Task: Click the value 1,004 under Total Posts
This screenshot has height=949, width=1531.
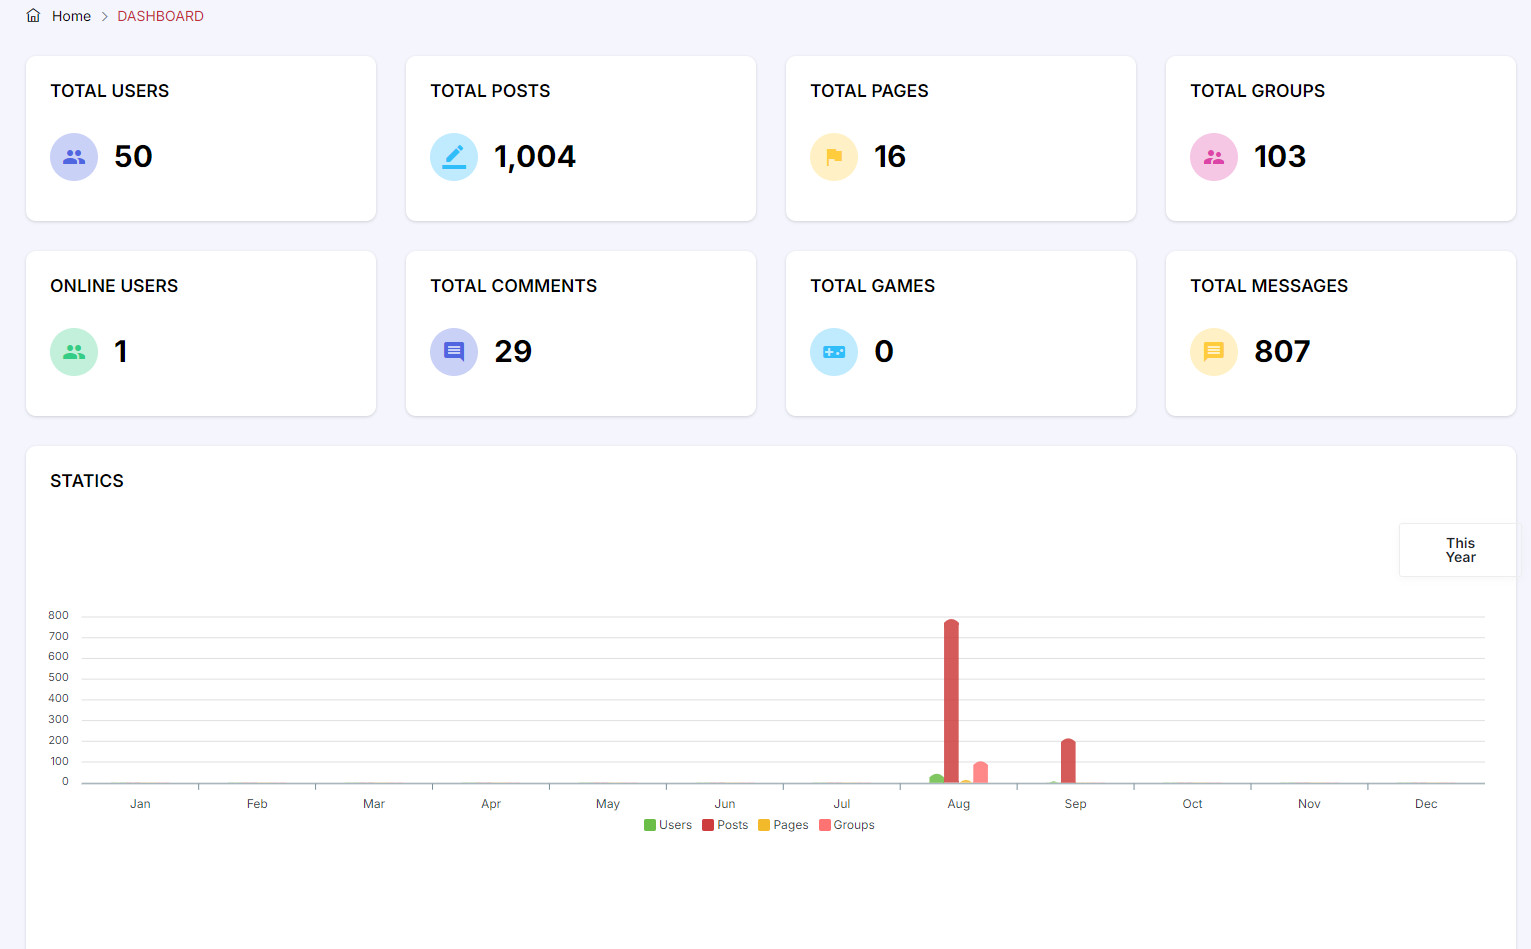Action: pos(535,157)
